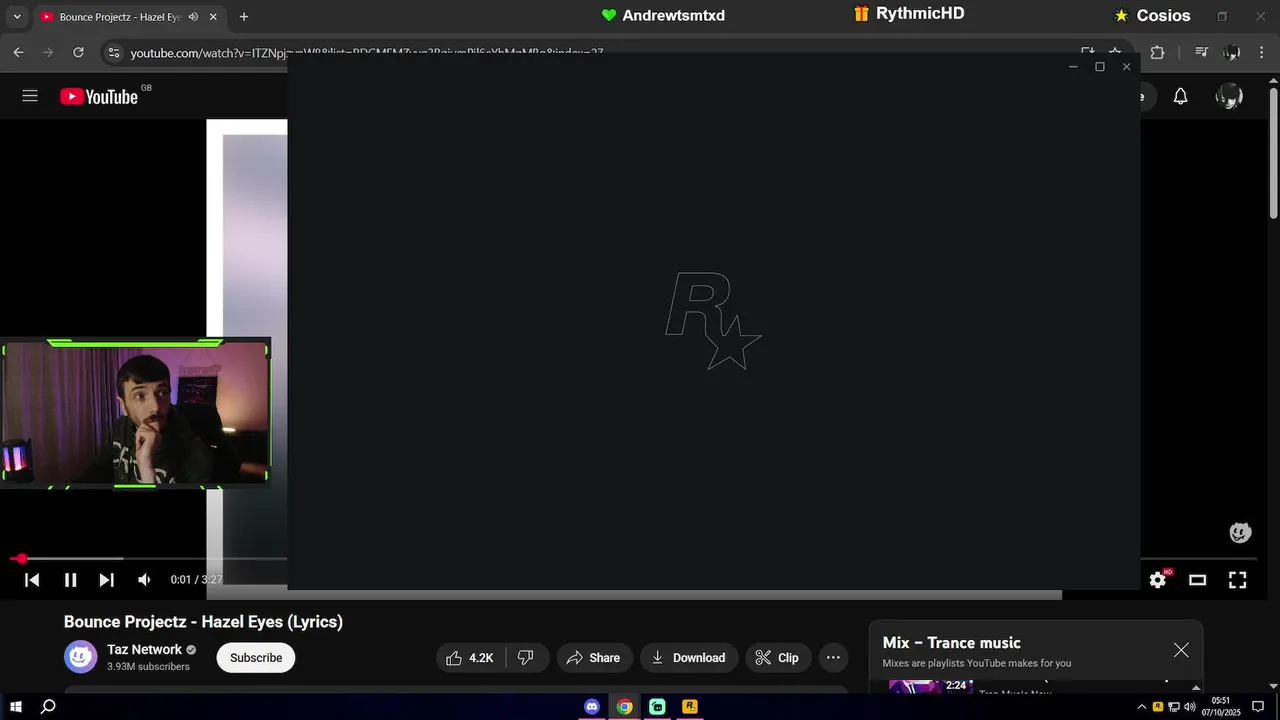Open Chrome extensions puzzle icon
The width and height of the screenshot is (1280, 720).
click(x=1157, y=52)
